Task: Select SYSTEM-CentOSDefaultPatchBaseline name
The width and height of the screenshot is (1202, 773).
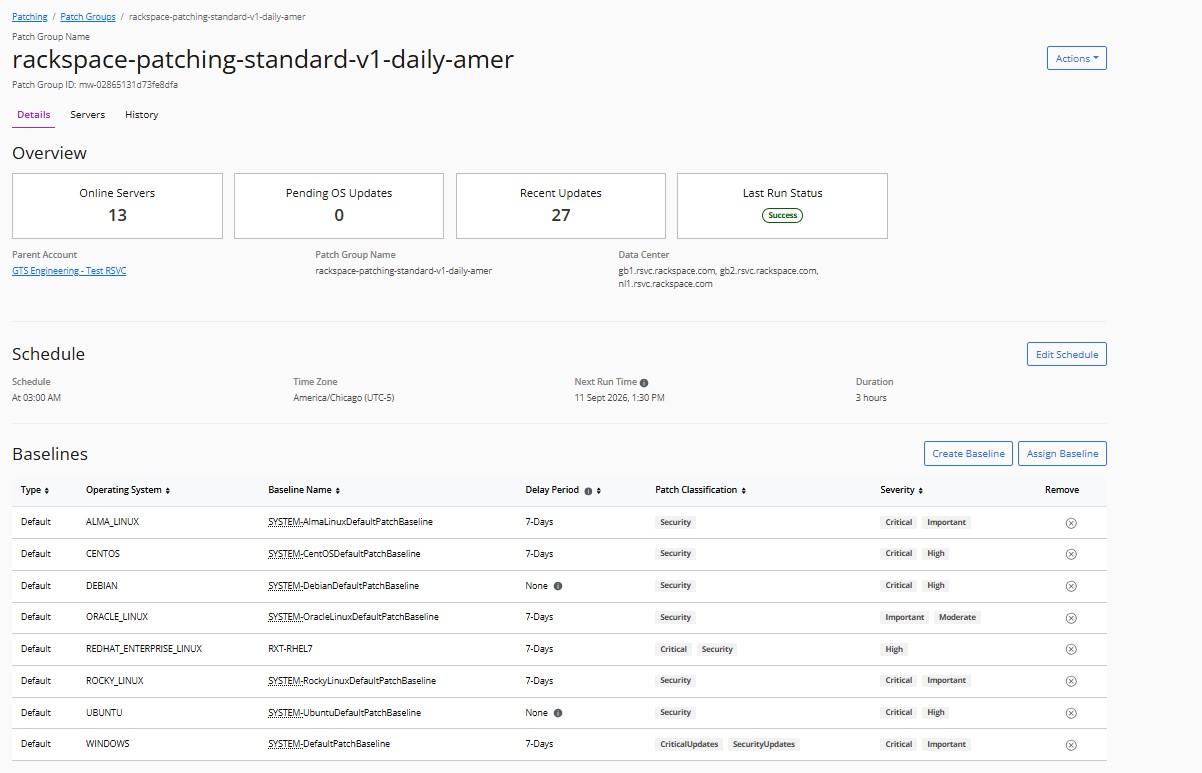Action: tap(344, 554)
